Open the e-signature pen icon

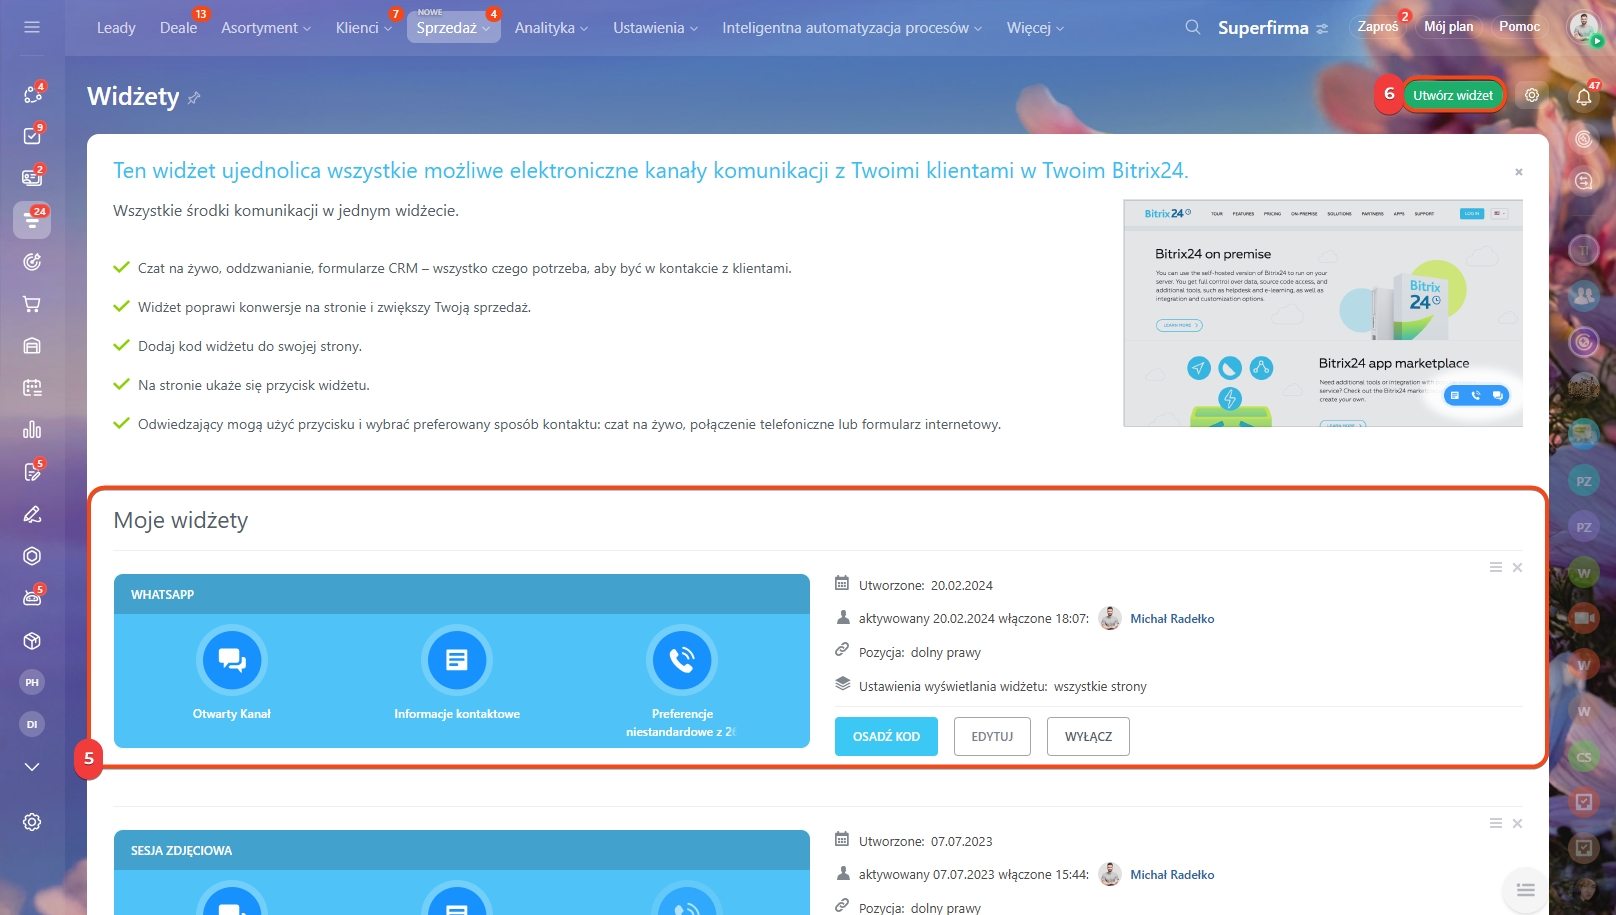(x=32, y=514)
